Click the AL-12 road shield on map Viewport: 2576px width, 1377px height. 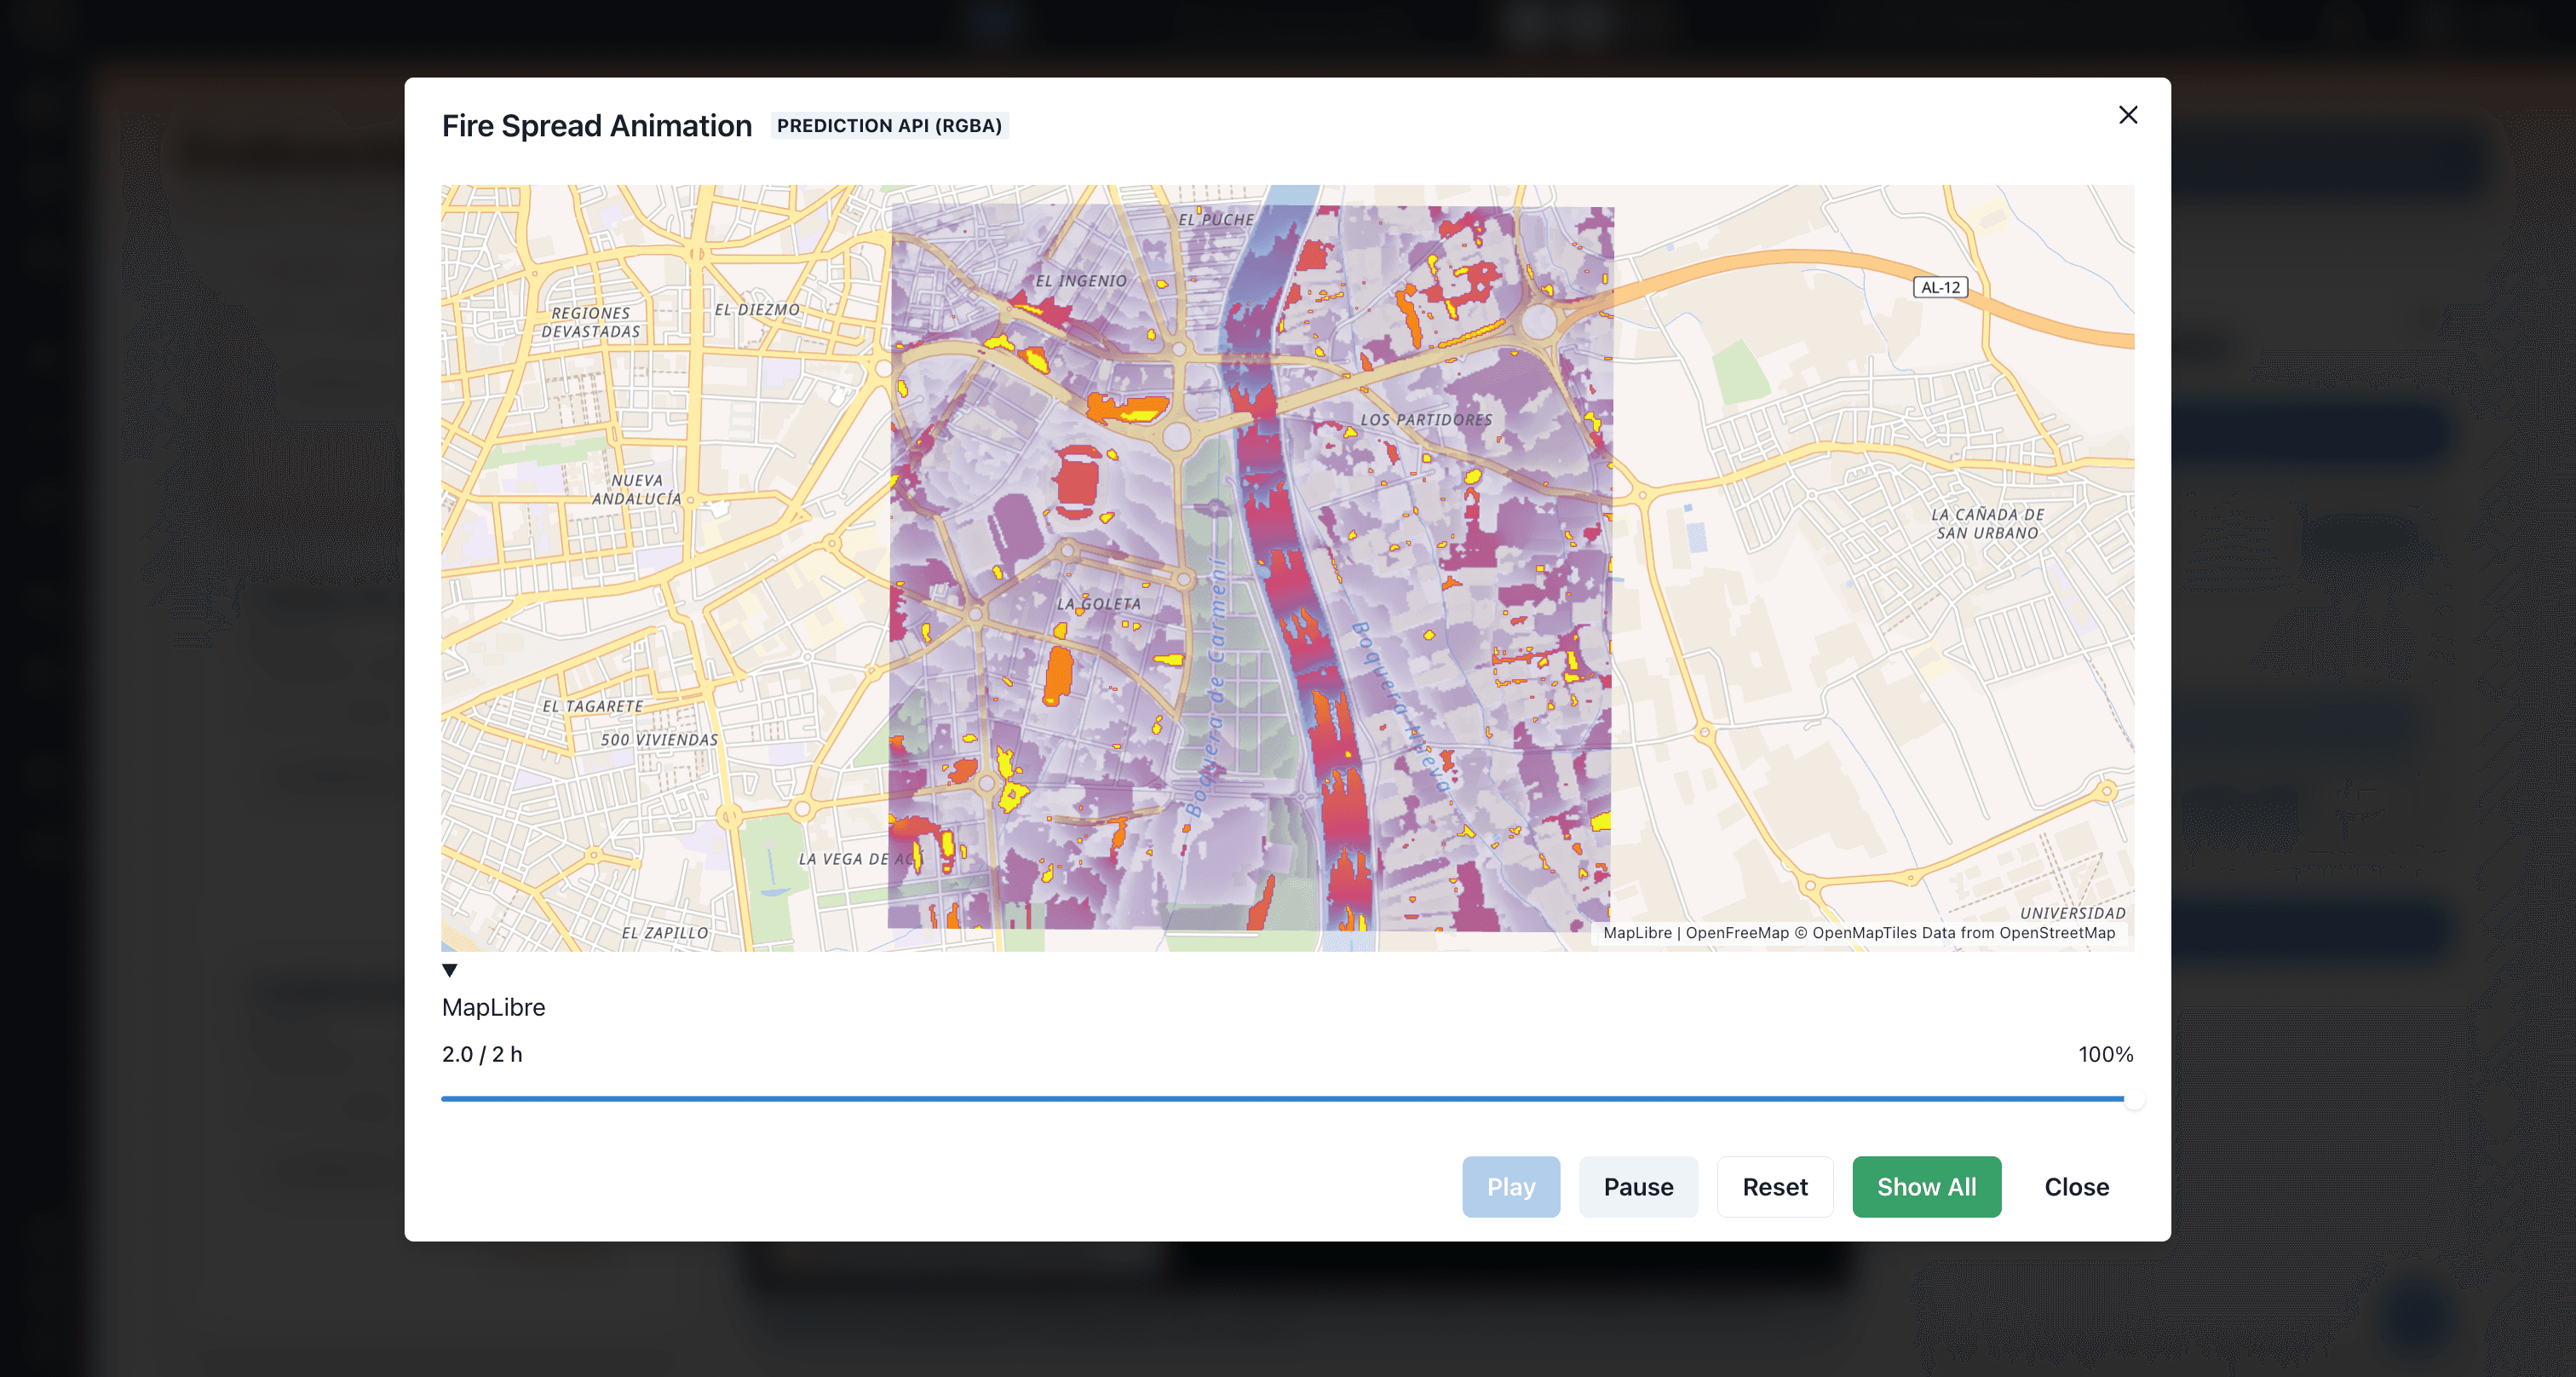pos(1940,288)
